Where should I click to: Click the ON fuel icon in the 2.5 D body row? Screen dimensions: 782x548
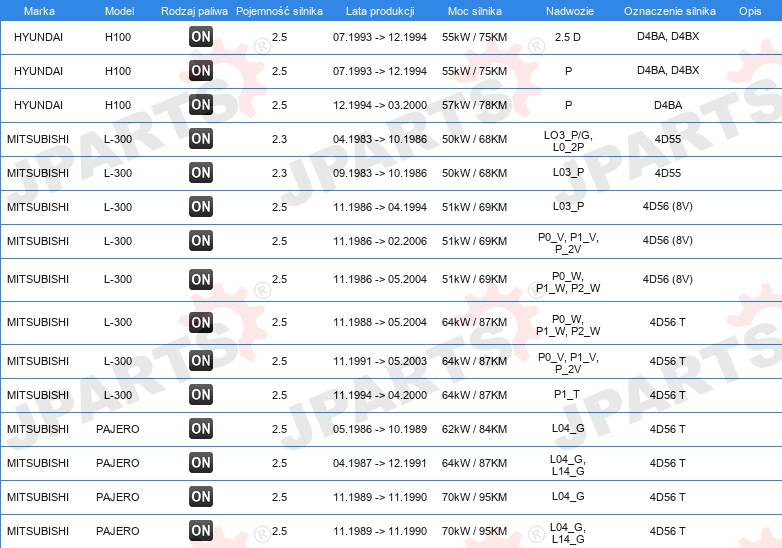(x=201, y=36)
